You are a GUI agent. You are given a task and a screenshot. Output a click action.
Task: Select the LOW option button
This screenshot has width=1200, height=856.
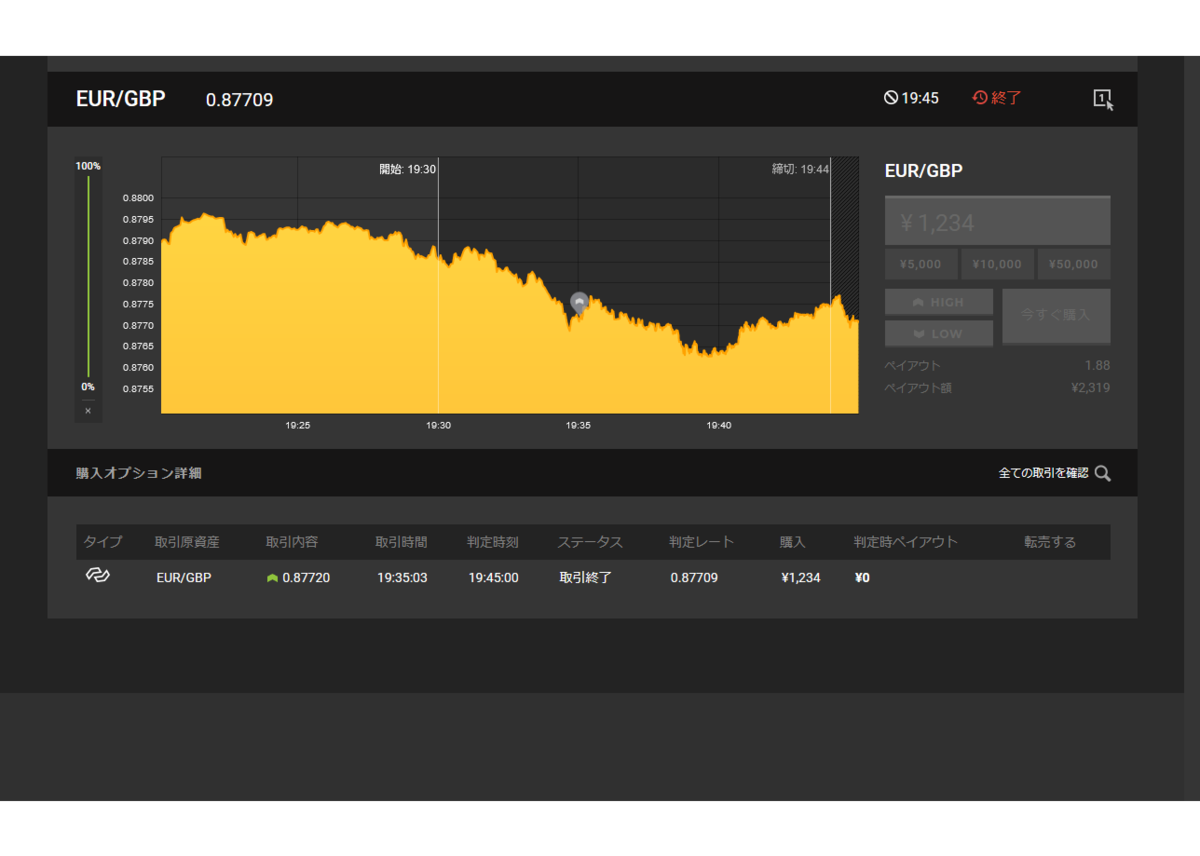939,333
